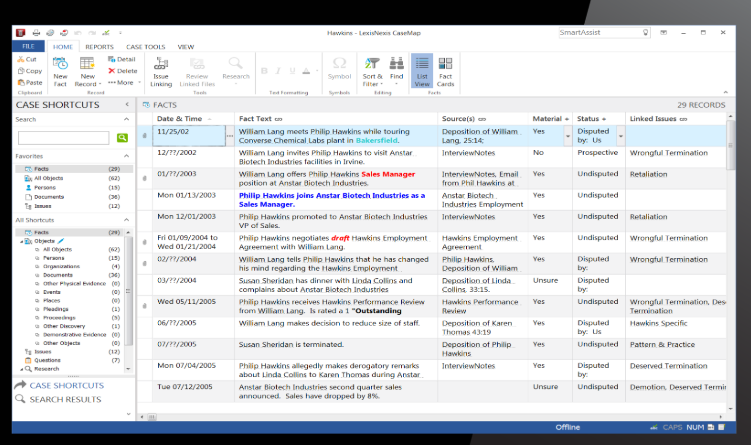Select the 'Mon 01/13/2003' date cell
The width and height of the screenshot is (751, 445).
click(193, 200)
